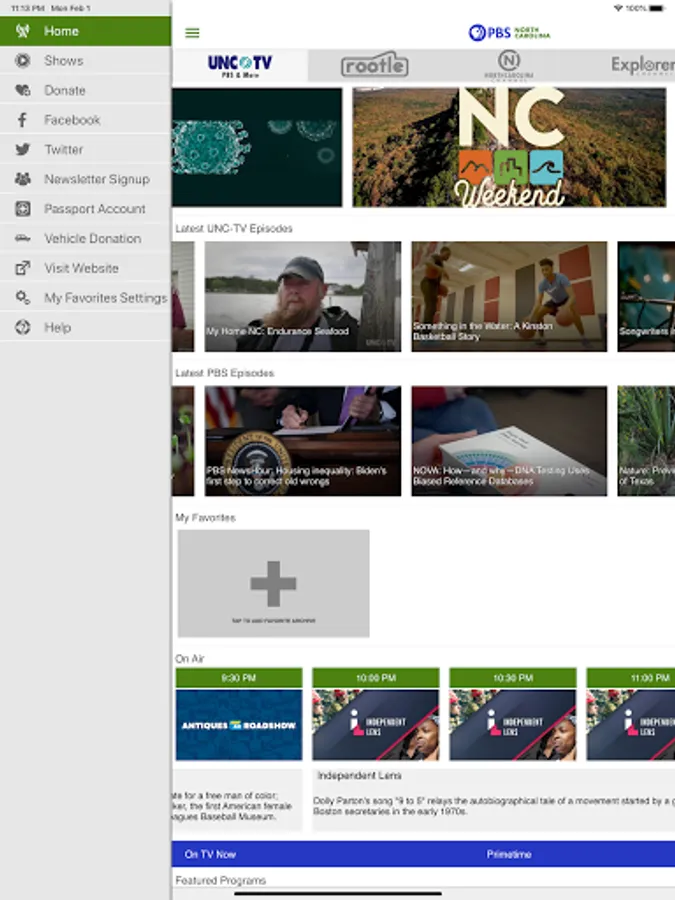Select Newsletter Signup menu entry
The width and height of the screenshot is (675, 900).
[86, 179]
